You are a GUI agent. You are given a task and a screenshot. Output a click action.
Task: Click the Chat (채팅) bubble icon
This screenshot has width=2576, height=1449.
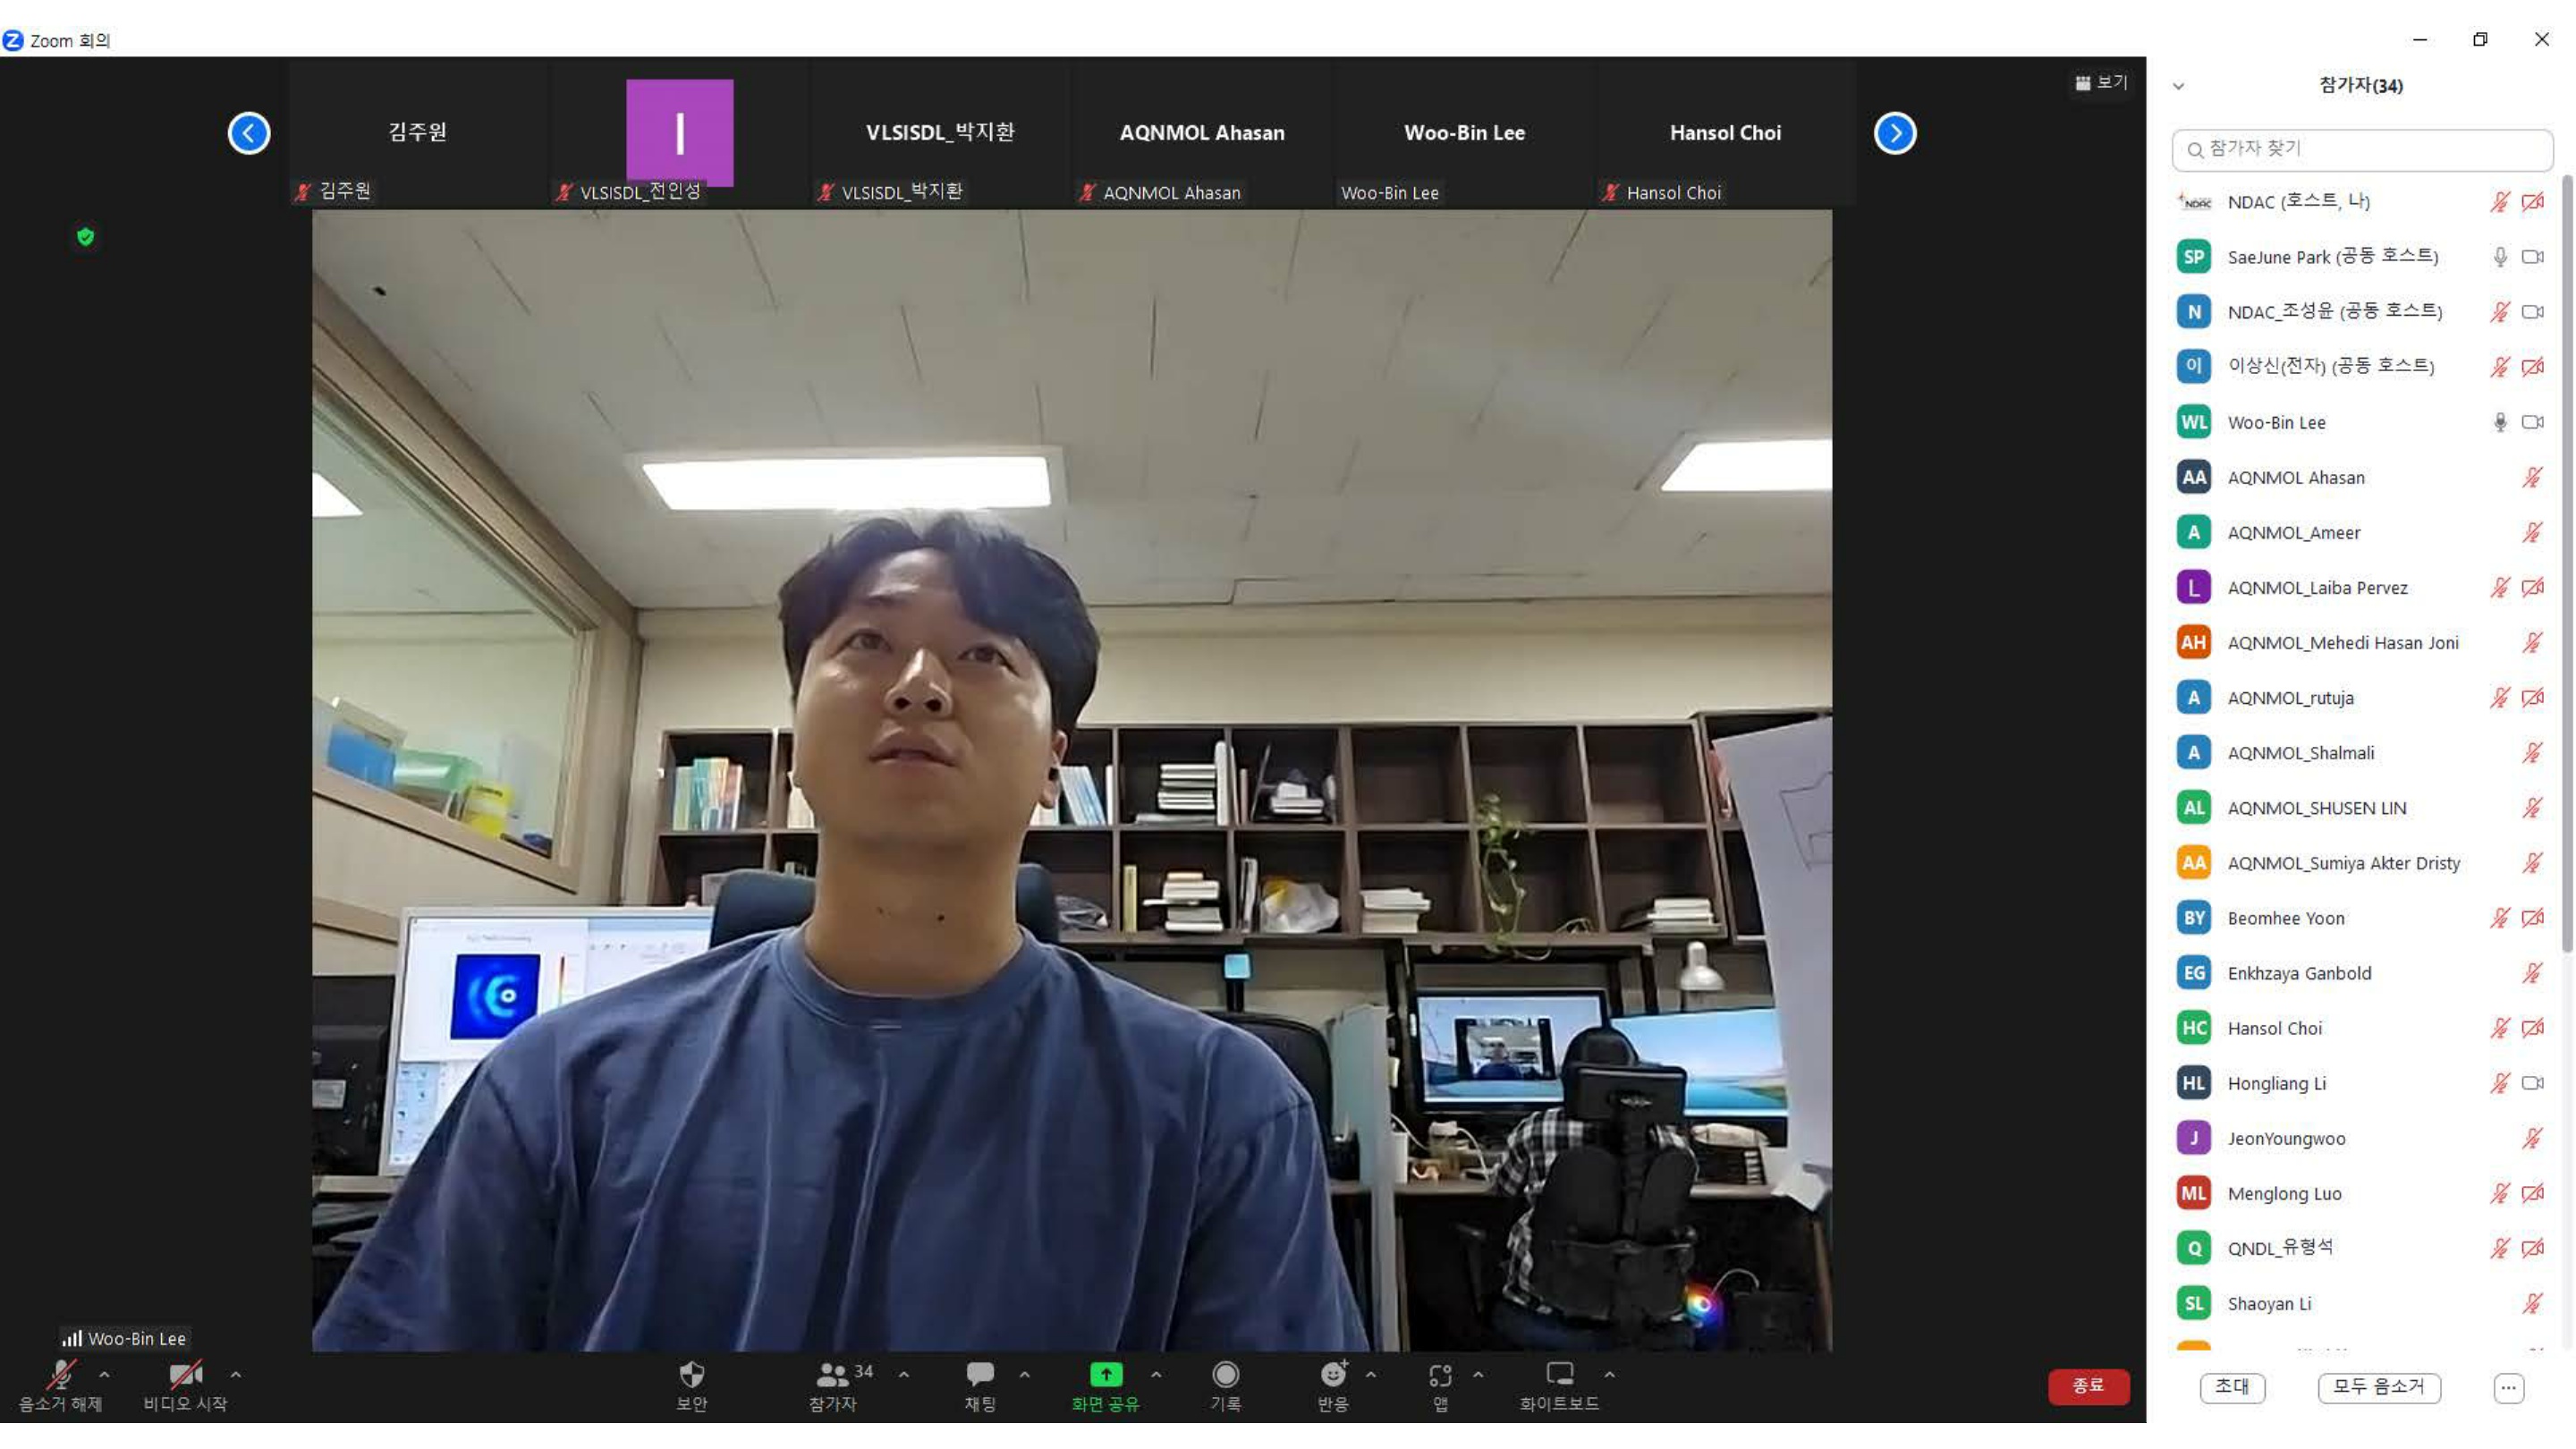point(979,1375)
